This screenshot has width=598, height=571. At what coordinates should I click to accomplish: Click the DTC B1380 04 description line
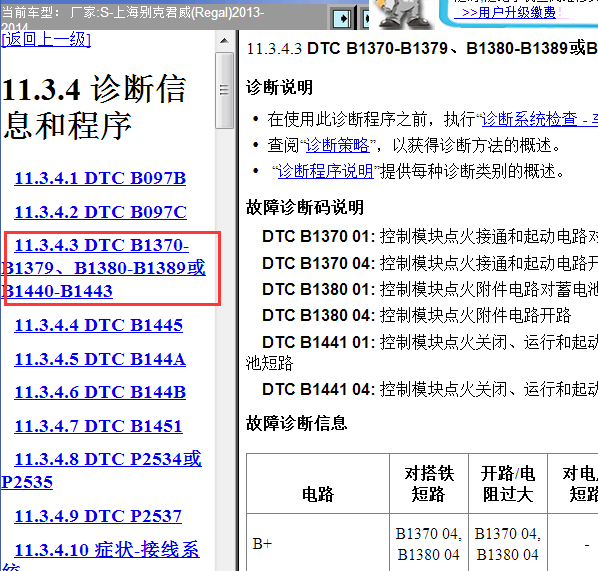coord(416,315)
